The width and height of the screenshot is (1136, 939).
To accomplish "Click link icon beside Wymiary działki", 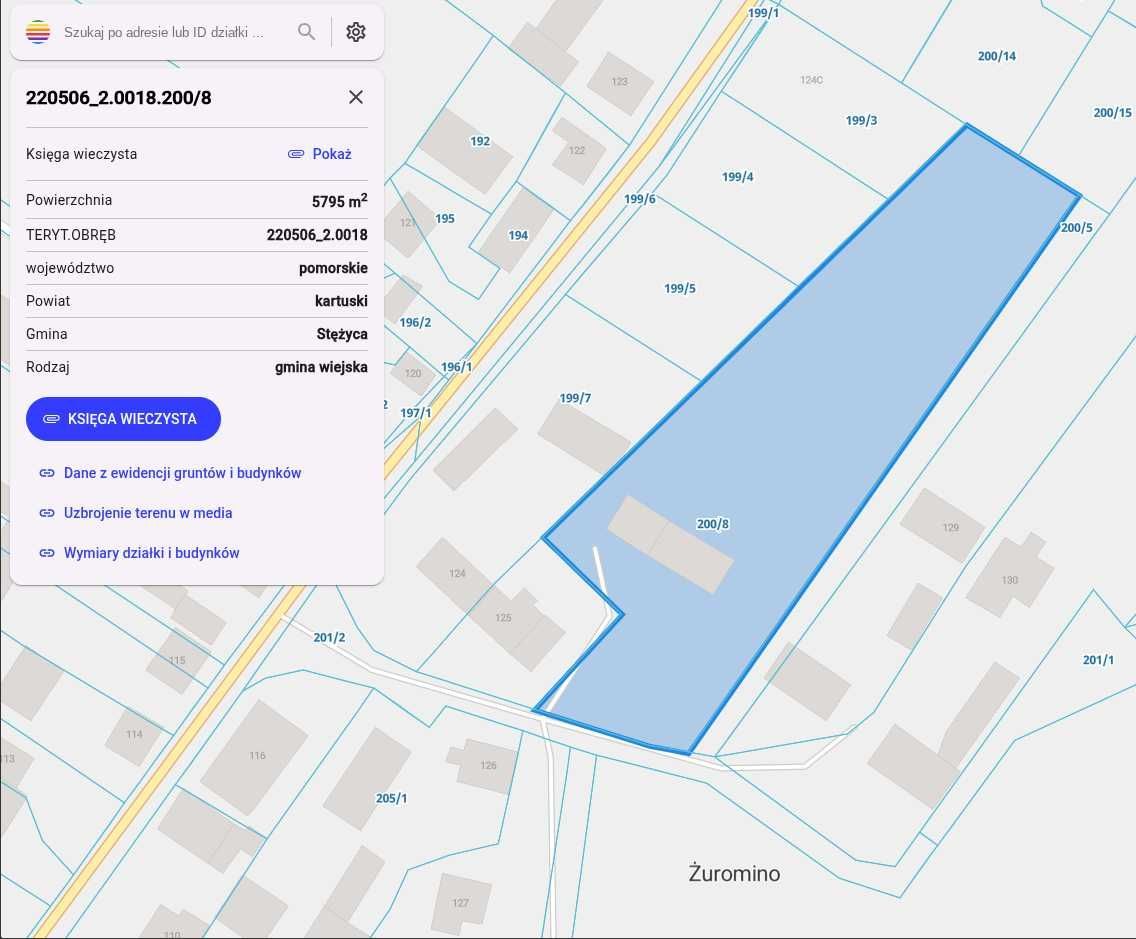I will [47, 553].
